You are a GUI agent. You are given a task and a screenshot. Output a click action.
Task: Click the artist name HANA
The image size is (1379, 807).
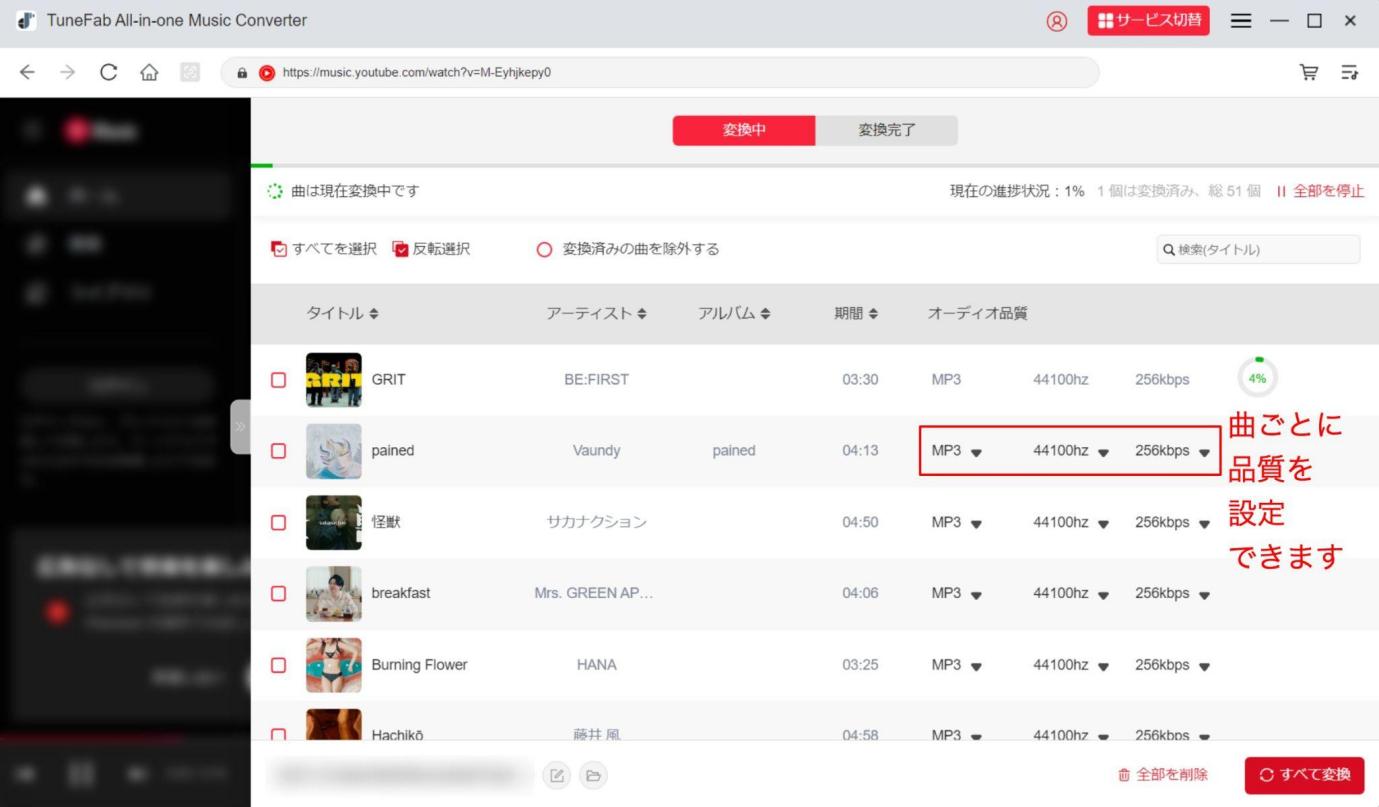(x=596, y=665)
